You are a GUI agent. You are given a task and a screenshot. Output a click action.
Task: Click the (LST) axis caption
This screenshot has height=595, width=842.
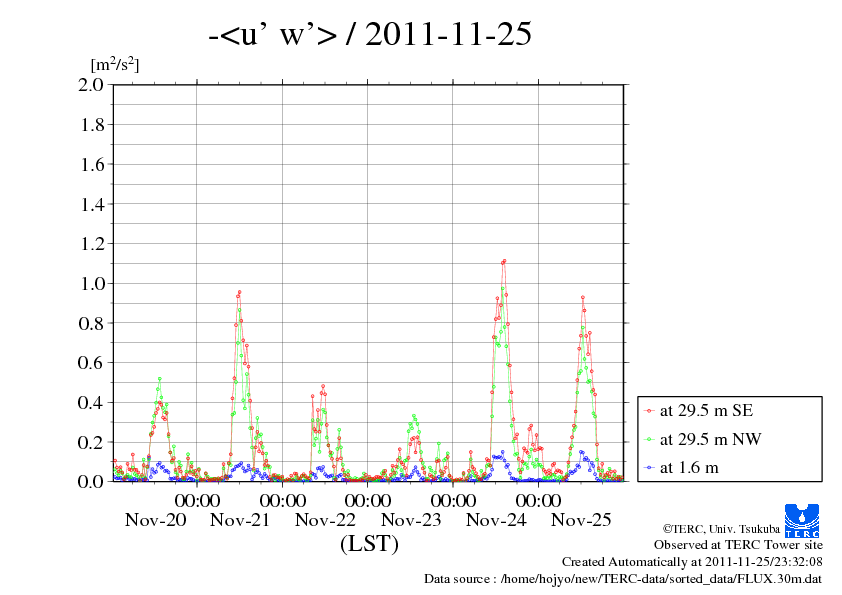tap(369, 544)
